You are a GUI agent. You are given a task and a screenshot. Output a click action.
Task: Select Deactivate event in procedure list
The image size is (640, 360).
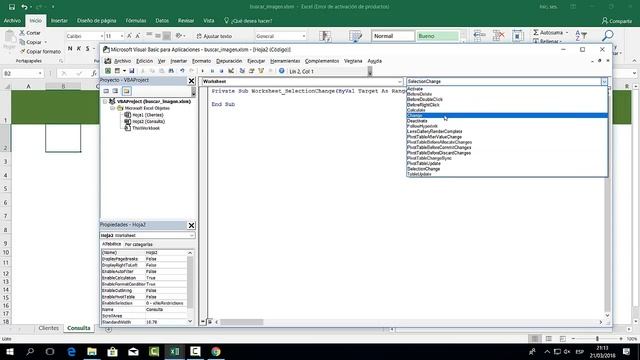tap(507, 121)
